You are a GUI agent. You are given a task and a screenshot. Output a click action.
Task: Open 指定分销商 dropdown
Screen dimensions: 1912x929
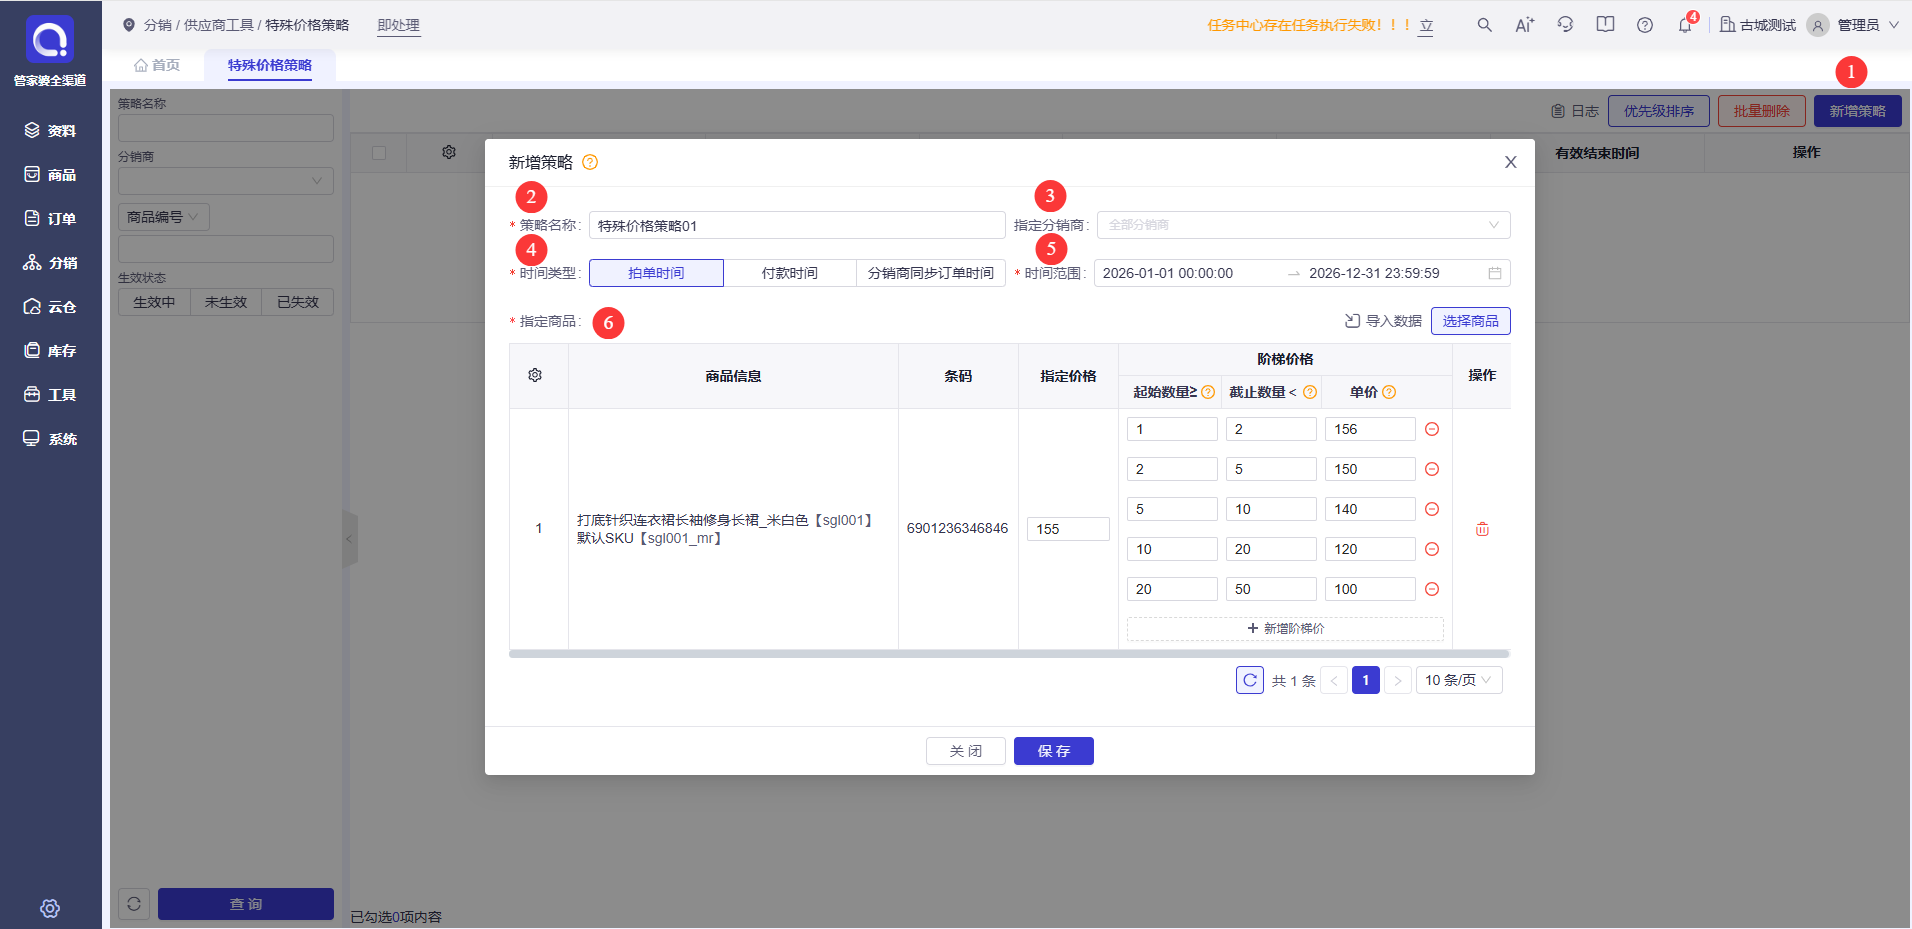[x=1304, y=225]
